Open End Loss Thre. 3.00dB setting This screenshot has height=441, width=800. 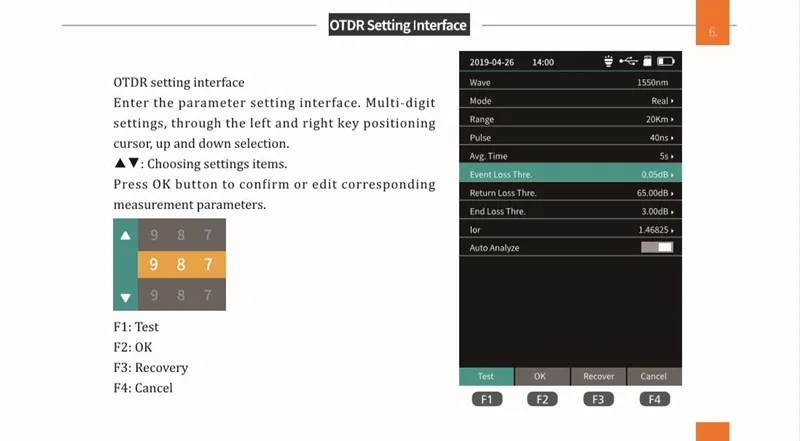click(x=570, y=211)
